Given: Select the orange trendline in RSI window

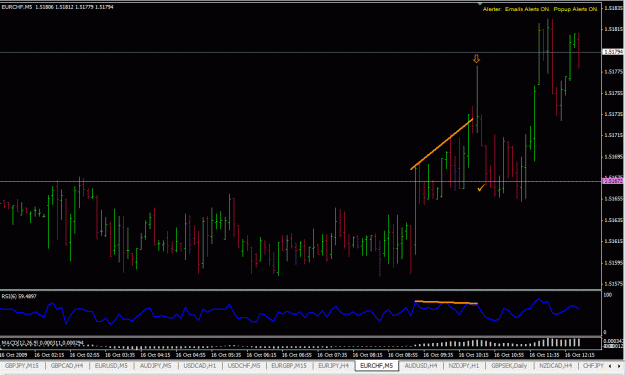Looking at the screenshot, I should [x=446, y=302].
